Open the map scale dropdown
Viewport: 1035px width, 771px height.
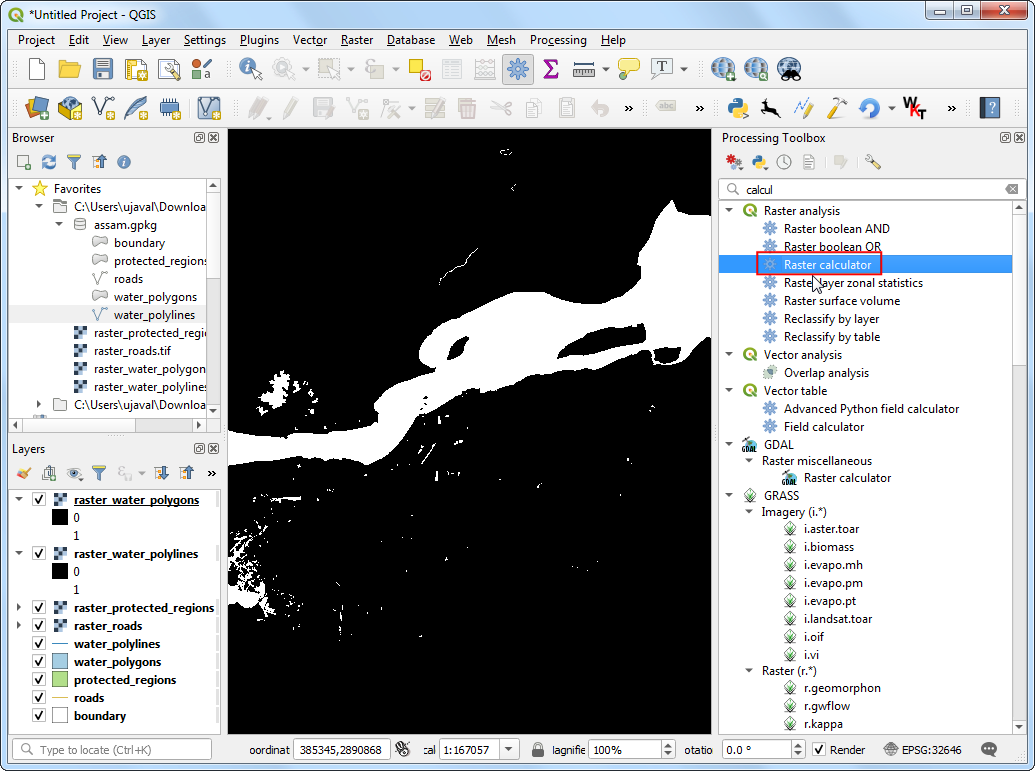508,750
